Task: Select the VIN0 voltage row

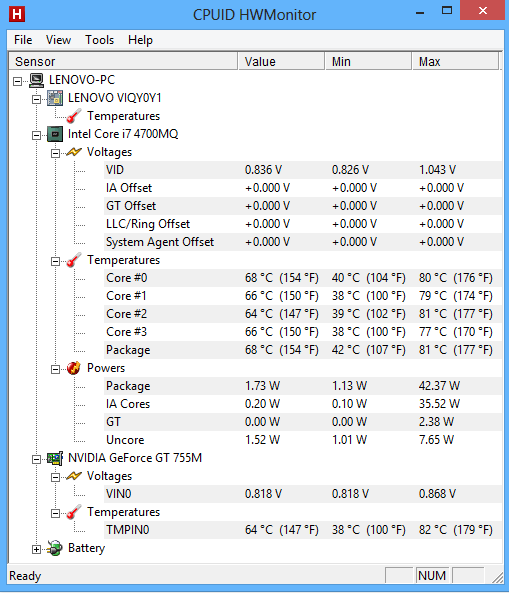Action: [x=303, y=494]
